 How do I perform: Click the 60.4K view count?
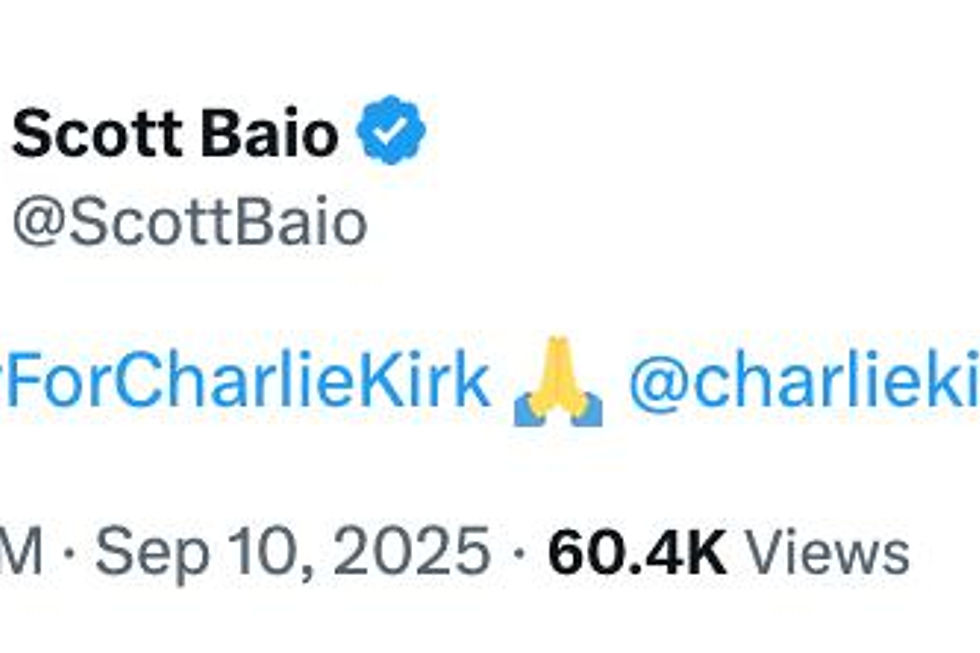[x=637, y=553]
